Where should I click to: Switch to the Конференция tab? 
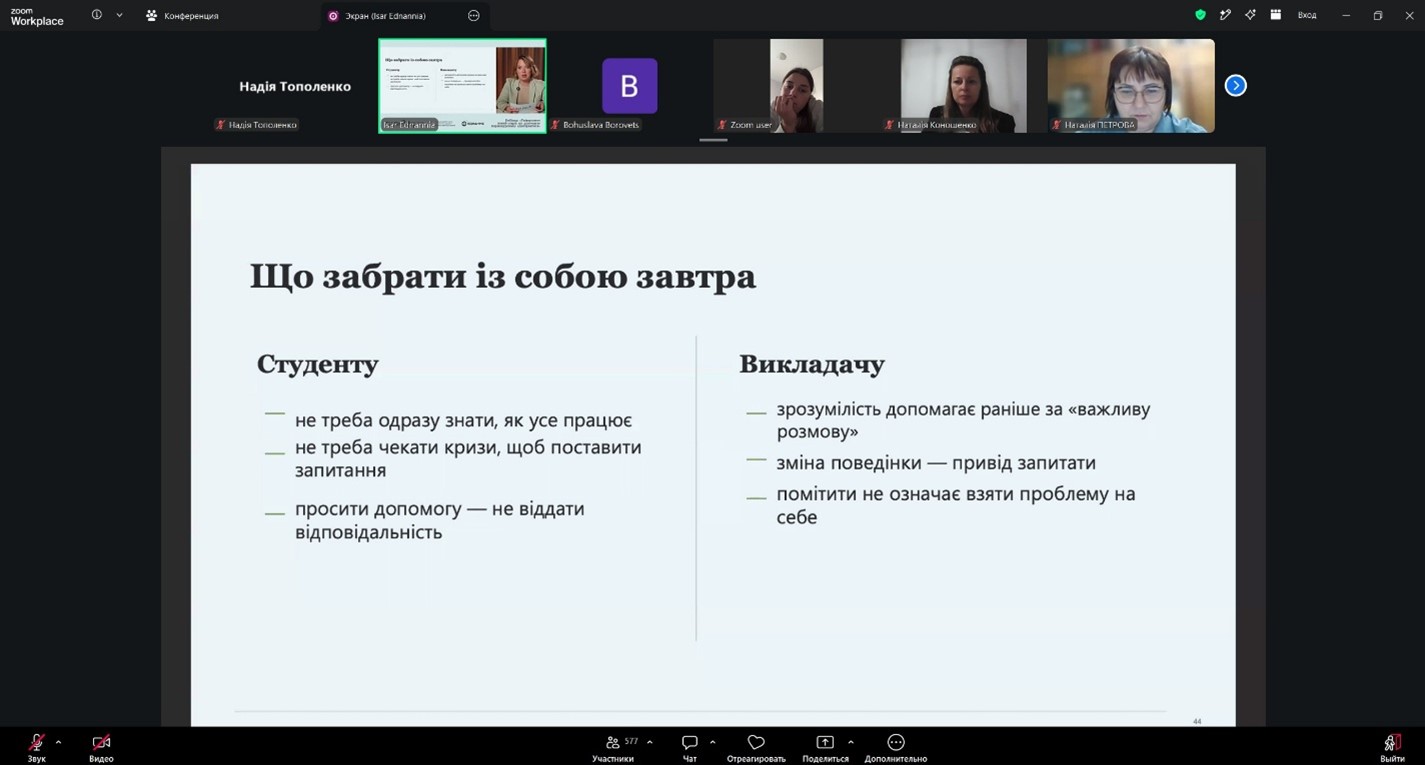tap(182, 16)
